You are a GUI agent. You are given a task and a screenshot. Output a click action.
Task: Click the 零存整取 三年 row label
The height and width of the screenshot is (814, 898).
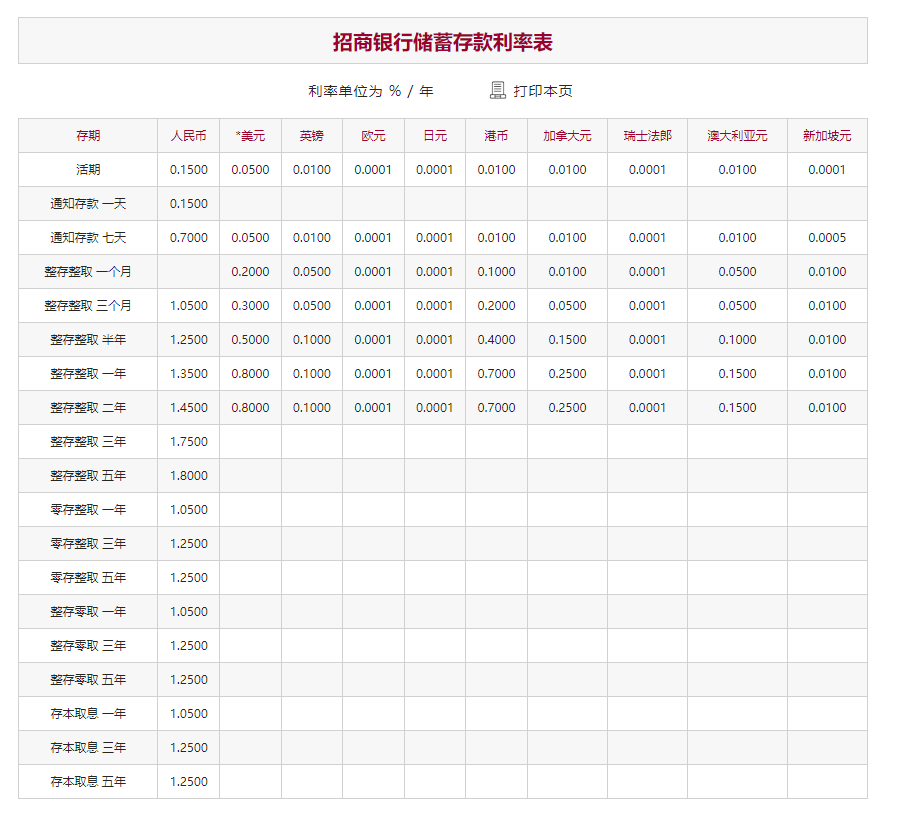[x=88, y=544]
